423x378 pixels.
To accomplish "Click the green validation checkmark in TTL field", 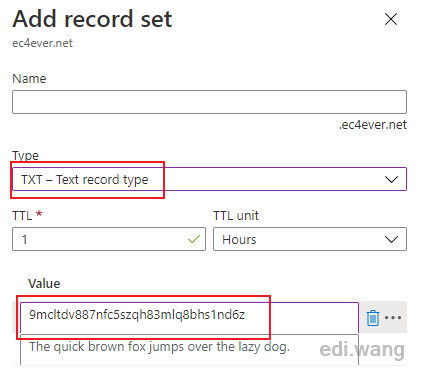I will click(x=194, y=239).
